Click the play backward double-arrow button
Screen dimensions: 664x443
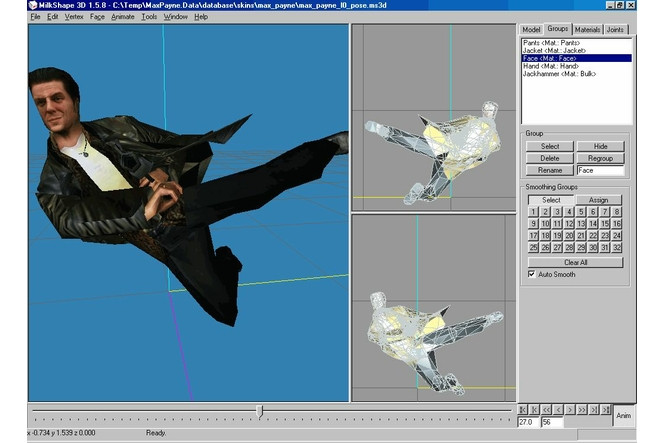546,410
